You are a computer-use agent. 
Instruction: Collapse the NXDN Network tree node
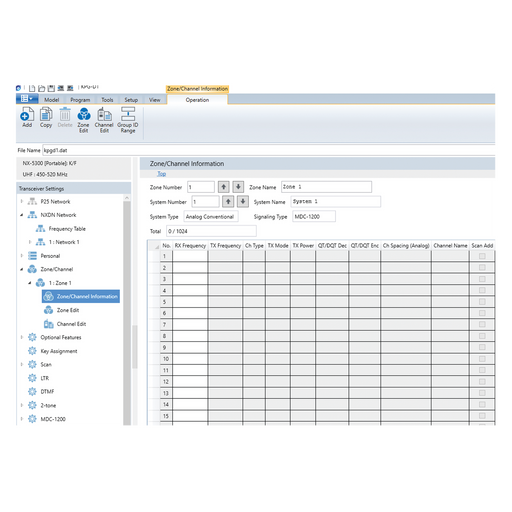(22, 215)
